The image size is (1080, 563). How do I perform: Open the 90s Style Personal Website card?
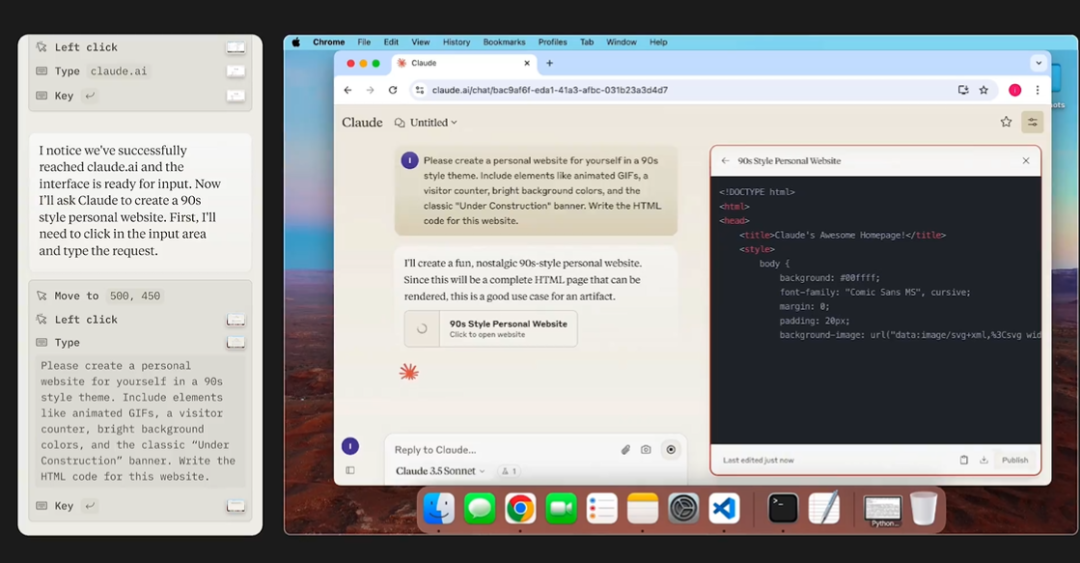(x=490, y=329)
